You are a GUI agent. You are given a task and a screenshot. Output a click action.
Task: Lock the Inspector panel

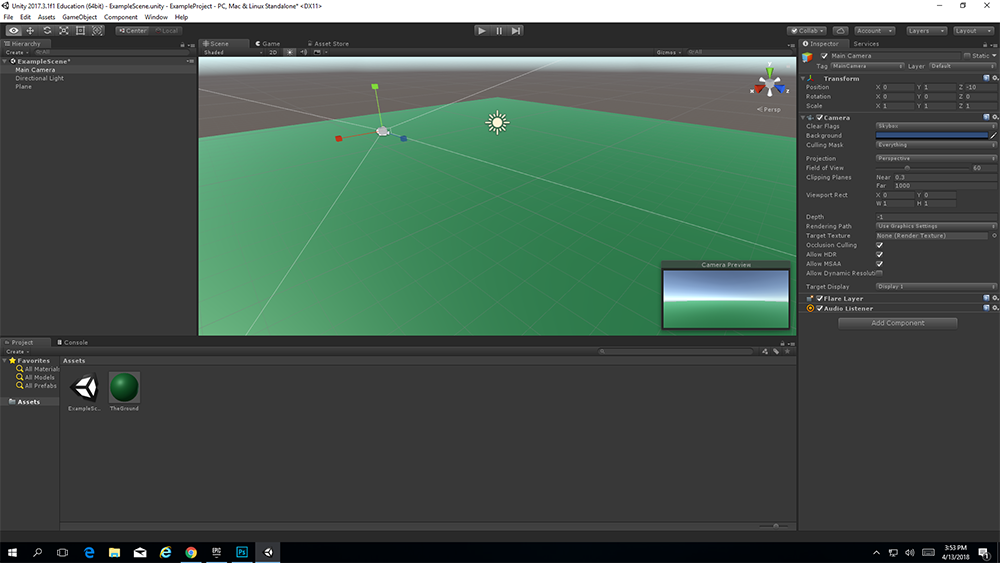click(x=985, y=44)
